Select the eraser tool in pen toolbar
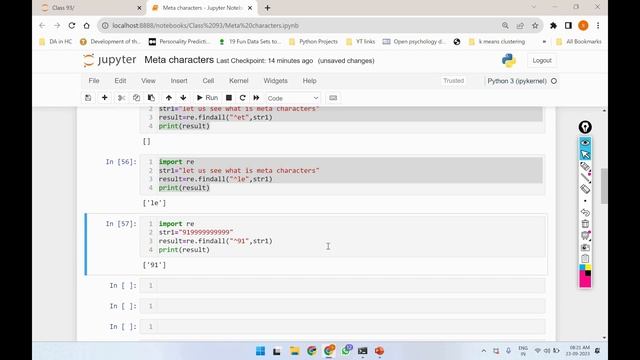The width and height of the screenshot is (640, 360). pyautogui.click(x=585, y=189)
